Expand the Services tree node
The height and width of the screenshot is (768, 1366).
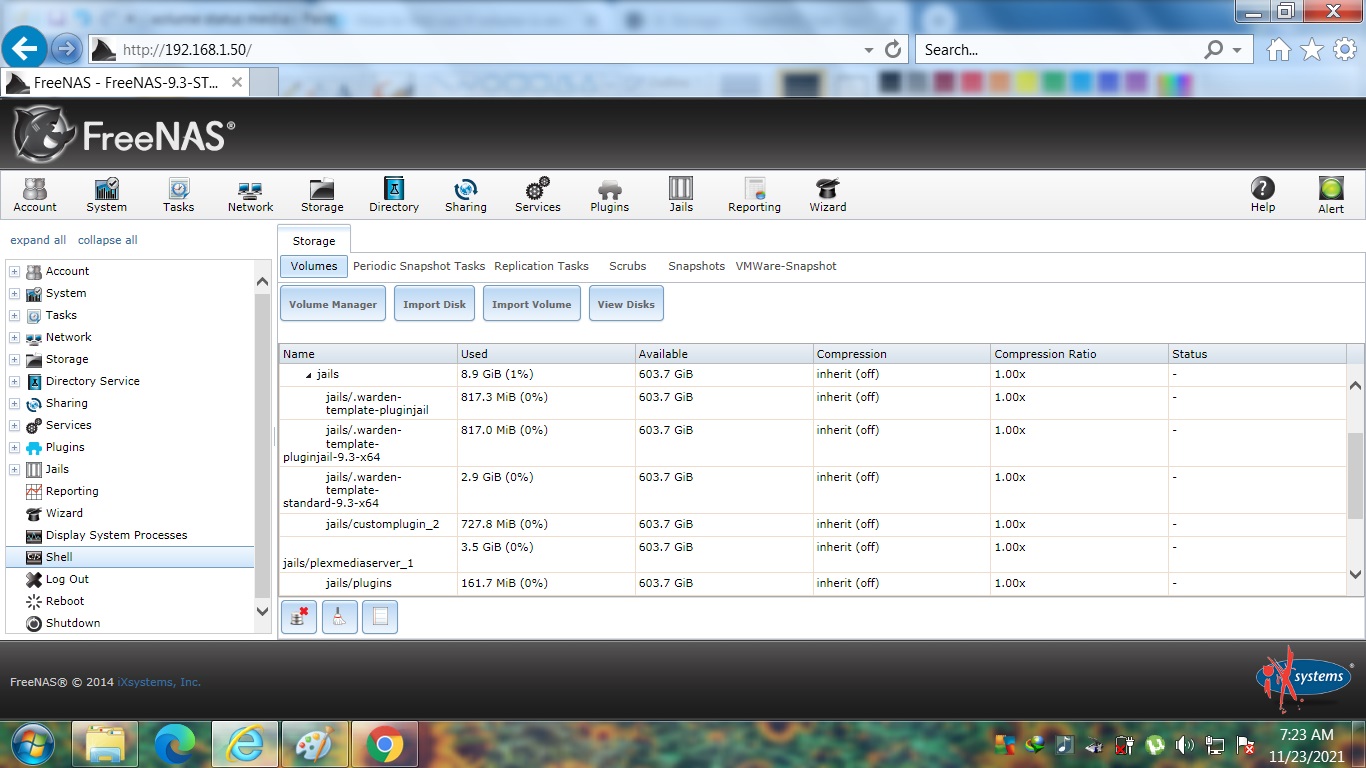(15, 425)
